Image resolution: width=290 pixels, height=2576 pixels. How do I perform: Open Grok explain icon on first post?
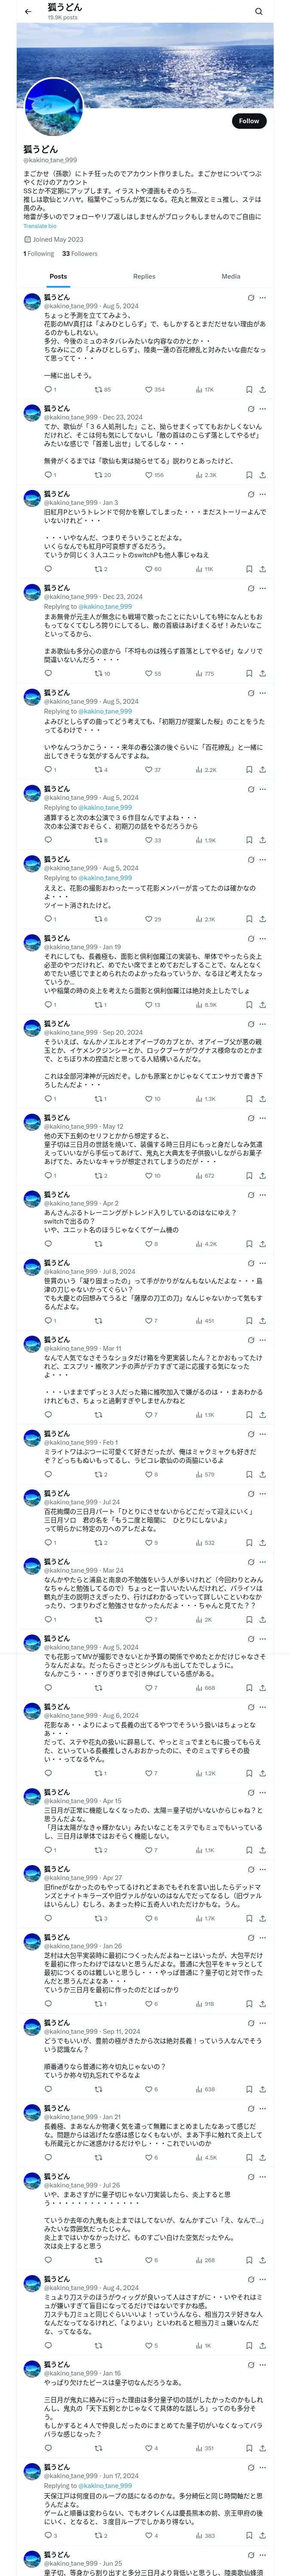251,298
